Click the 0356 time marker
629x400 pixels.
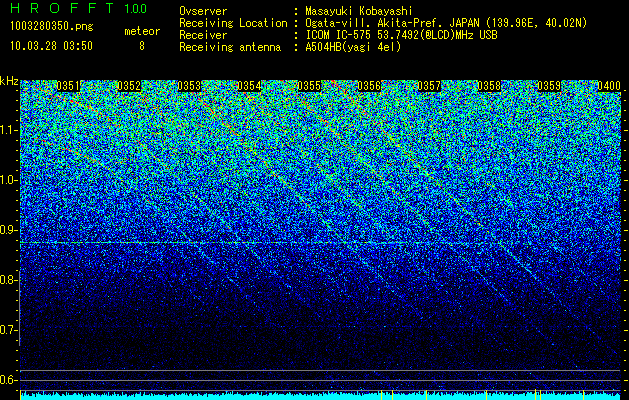point(369,86)
